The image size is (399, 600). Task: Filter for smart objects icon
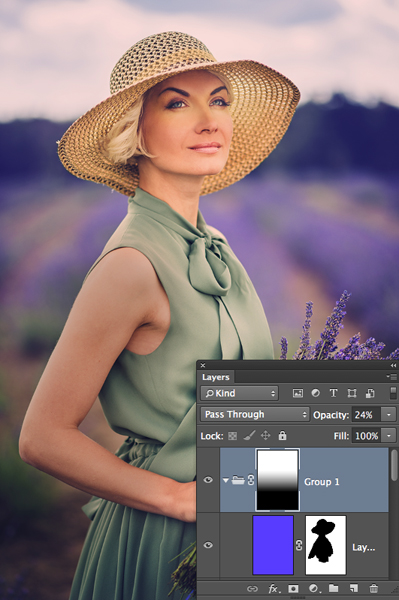[x=370, y=393]
